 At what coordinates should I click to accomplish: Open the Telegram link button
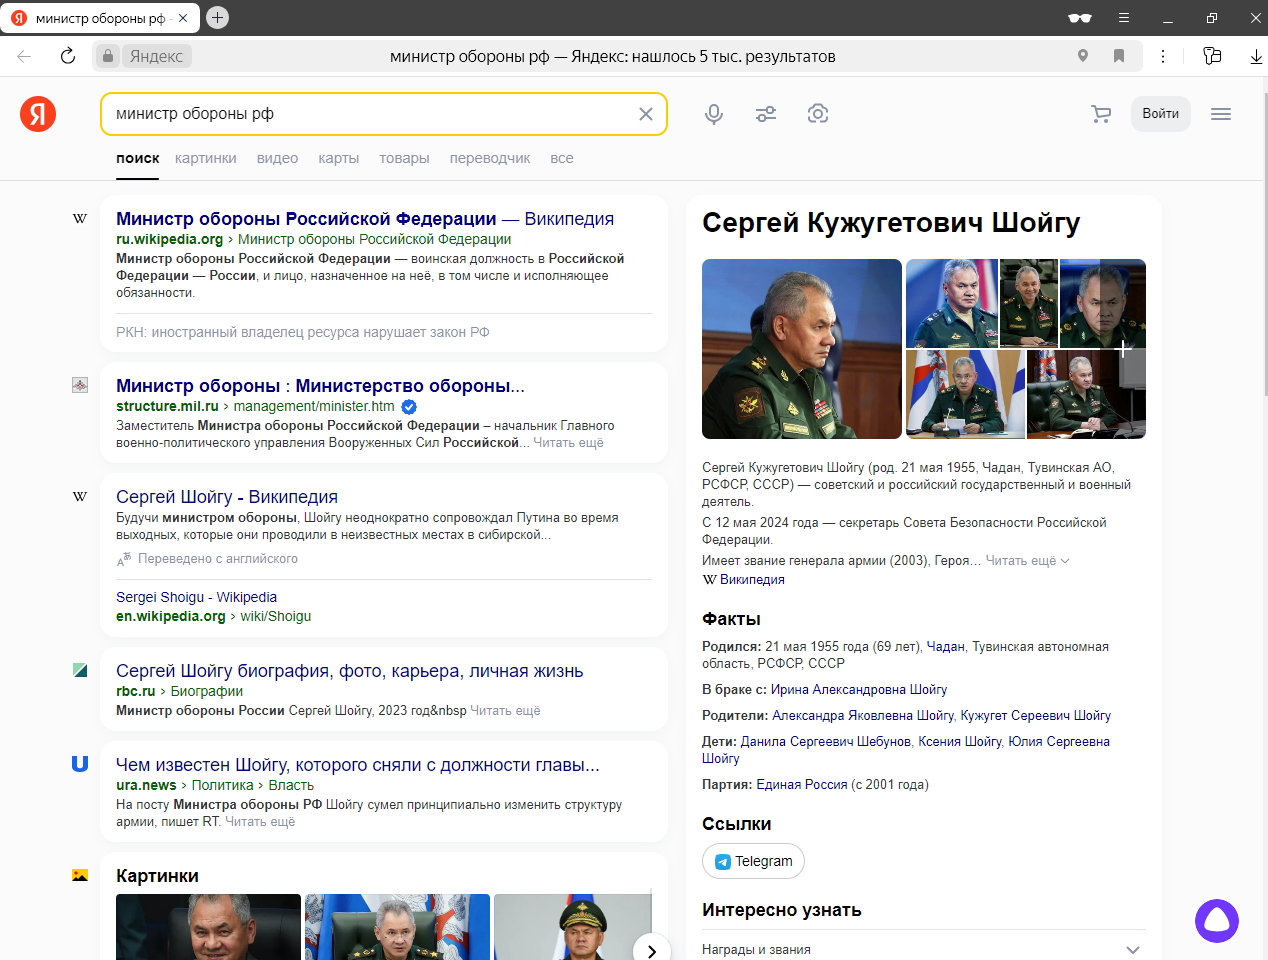[x=753, y=861]
